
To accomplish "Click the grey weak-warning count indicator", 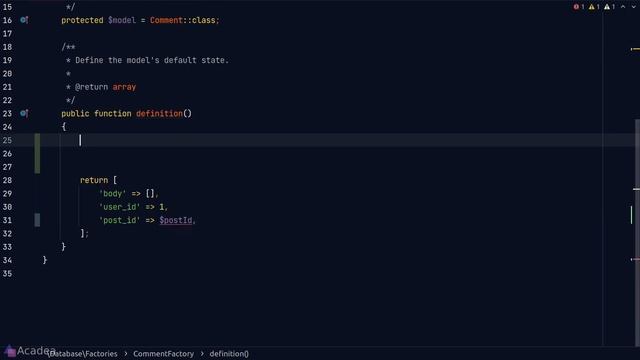I will (609, 7).
